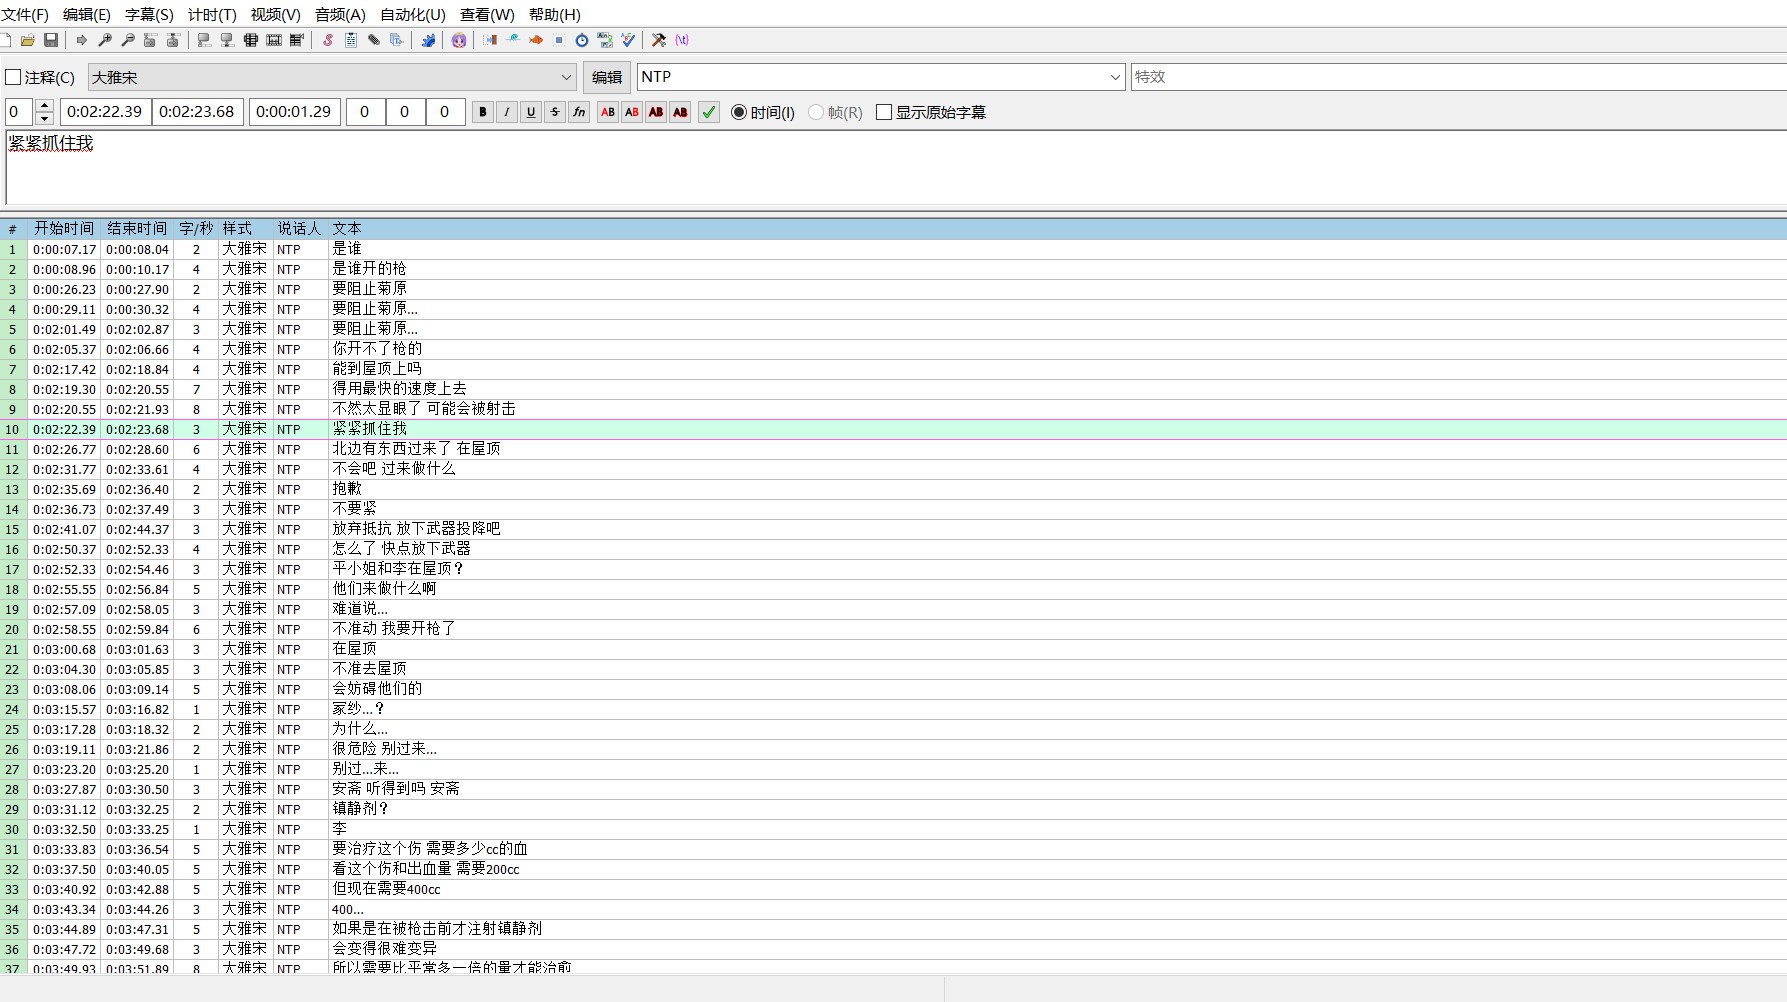1787x1002 pixels.
Task: Snap subtitle start to video
Action: (204, 40)
